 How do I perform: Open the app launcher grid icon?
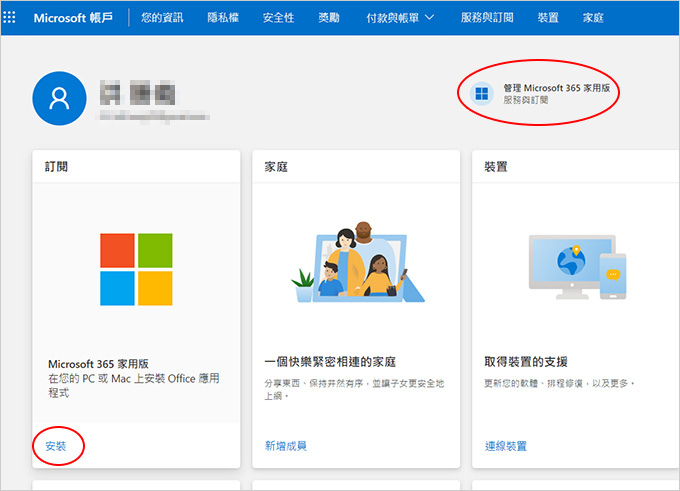(9, 17)
